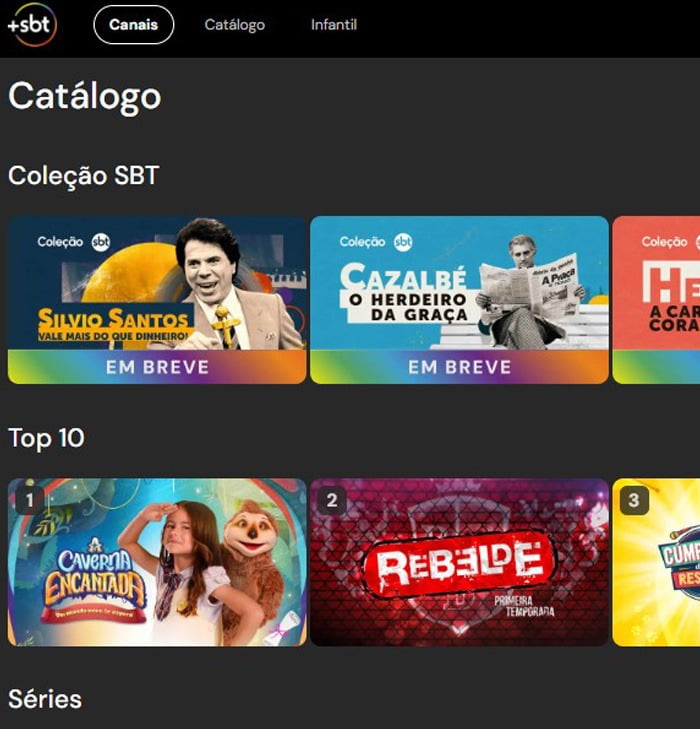Click the rank 1 badge

coord(29,500)
